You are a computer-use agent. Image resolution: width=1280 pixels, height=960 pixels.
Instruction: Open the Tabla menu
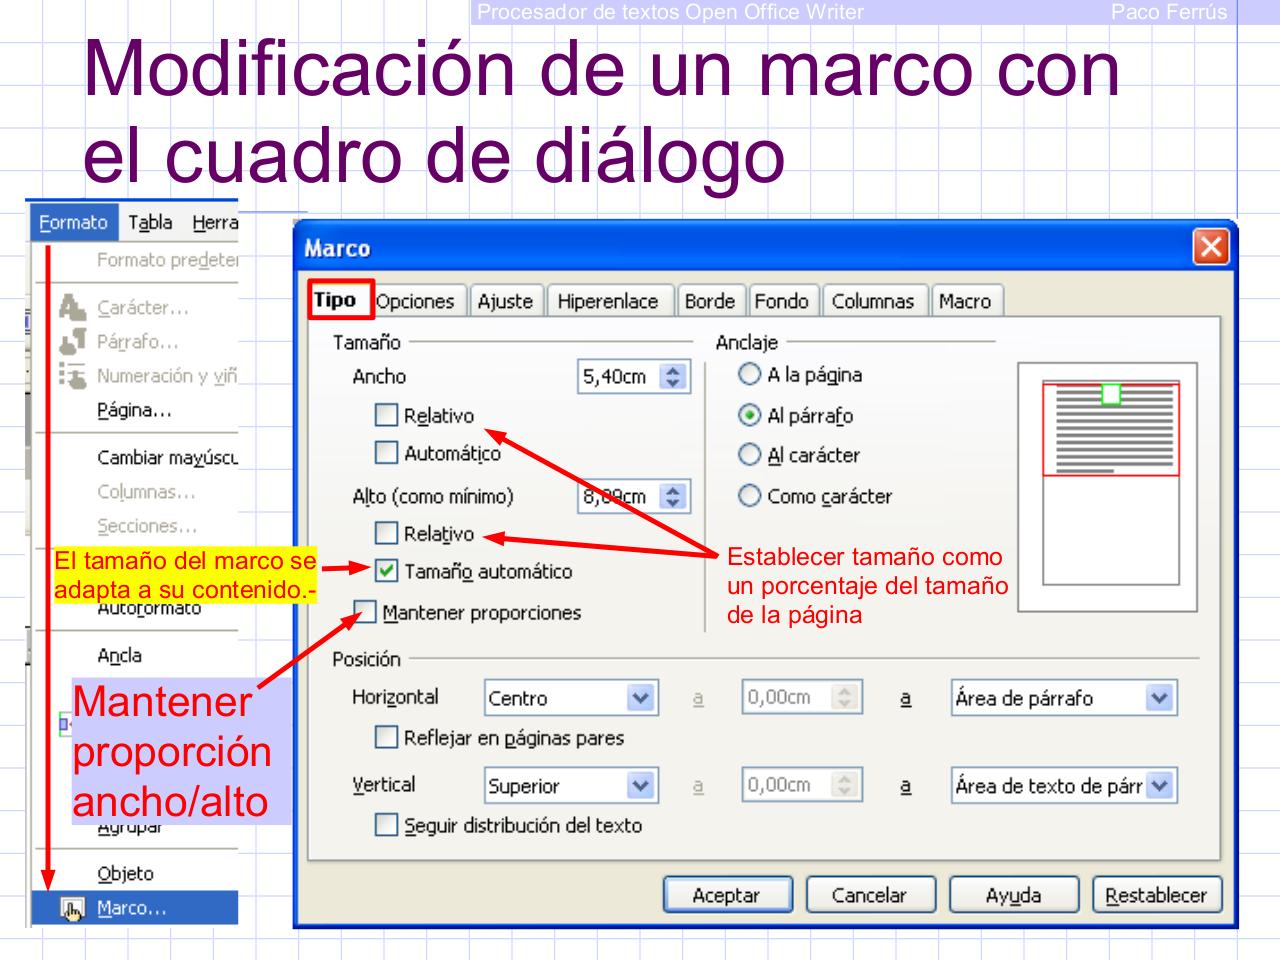152,221
